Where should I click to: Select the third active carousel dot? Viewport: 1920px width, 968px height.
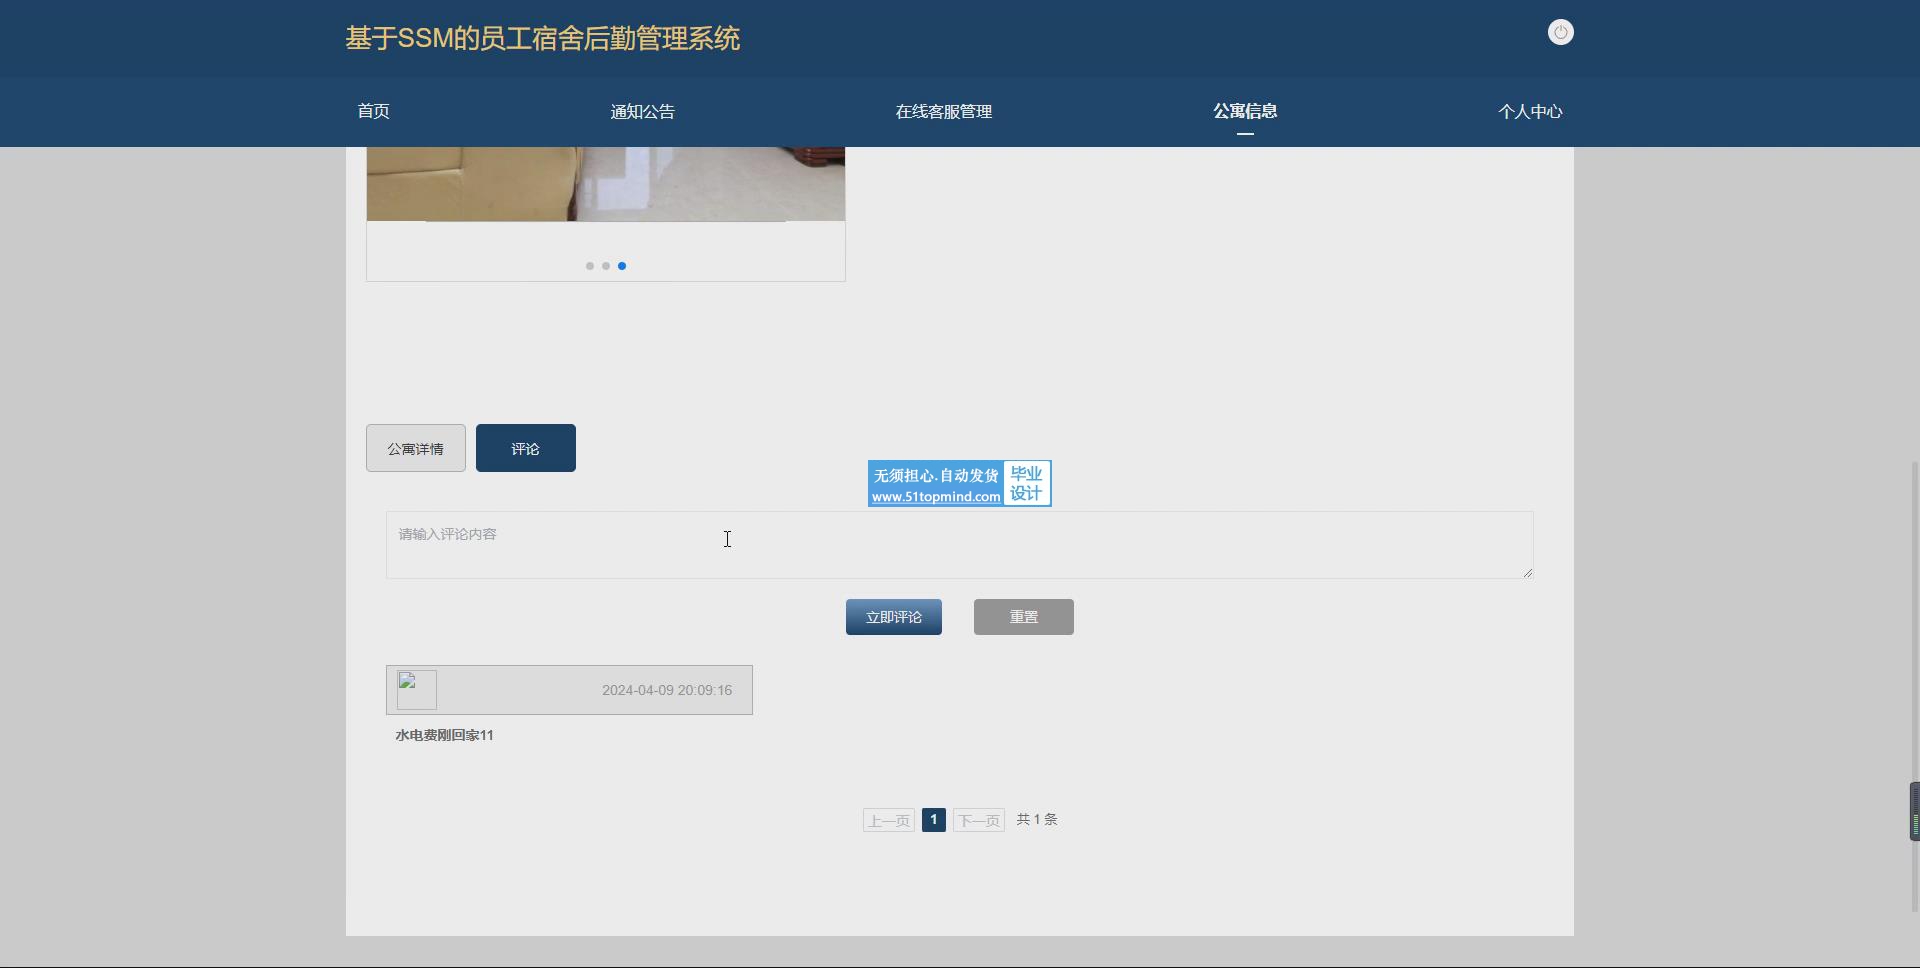(622, 266)
